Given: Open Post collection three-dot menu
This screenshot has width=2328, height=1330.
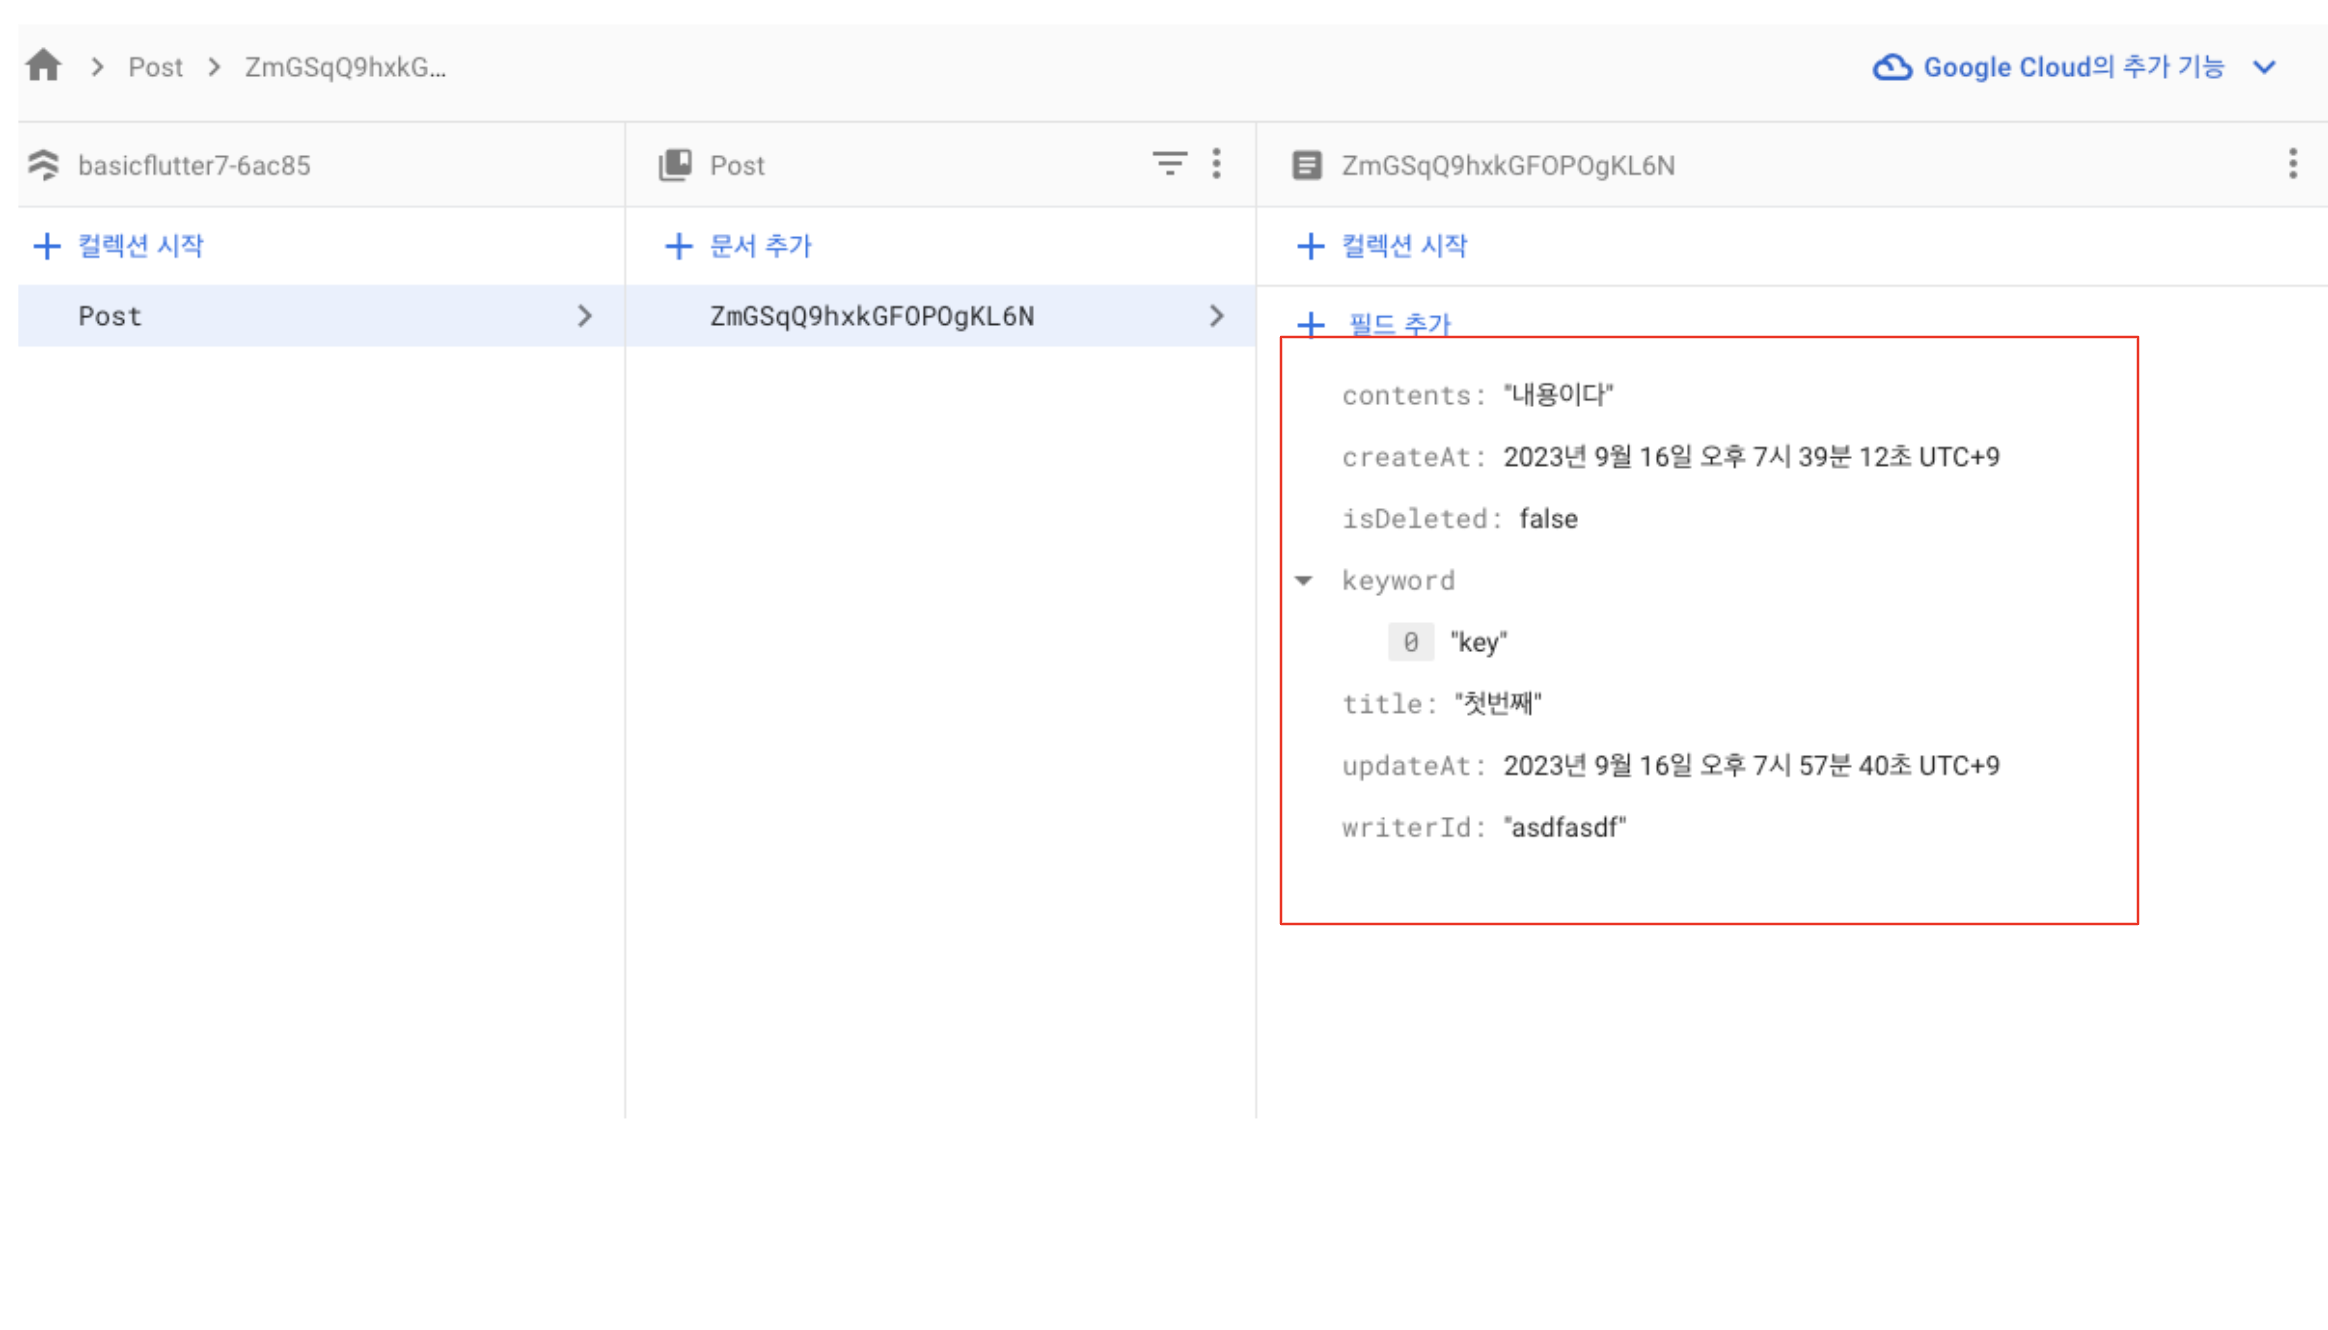Looking at the screenshot, I should (x=1216, y=164).
